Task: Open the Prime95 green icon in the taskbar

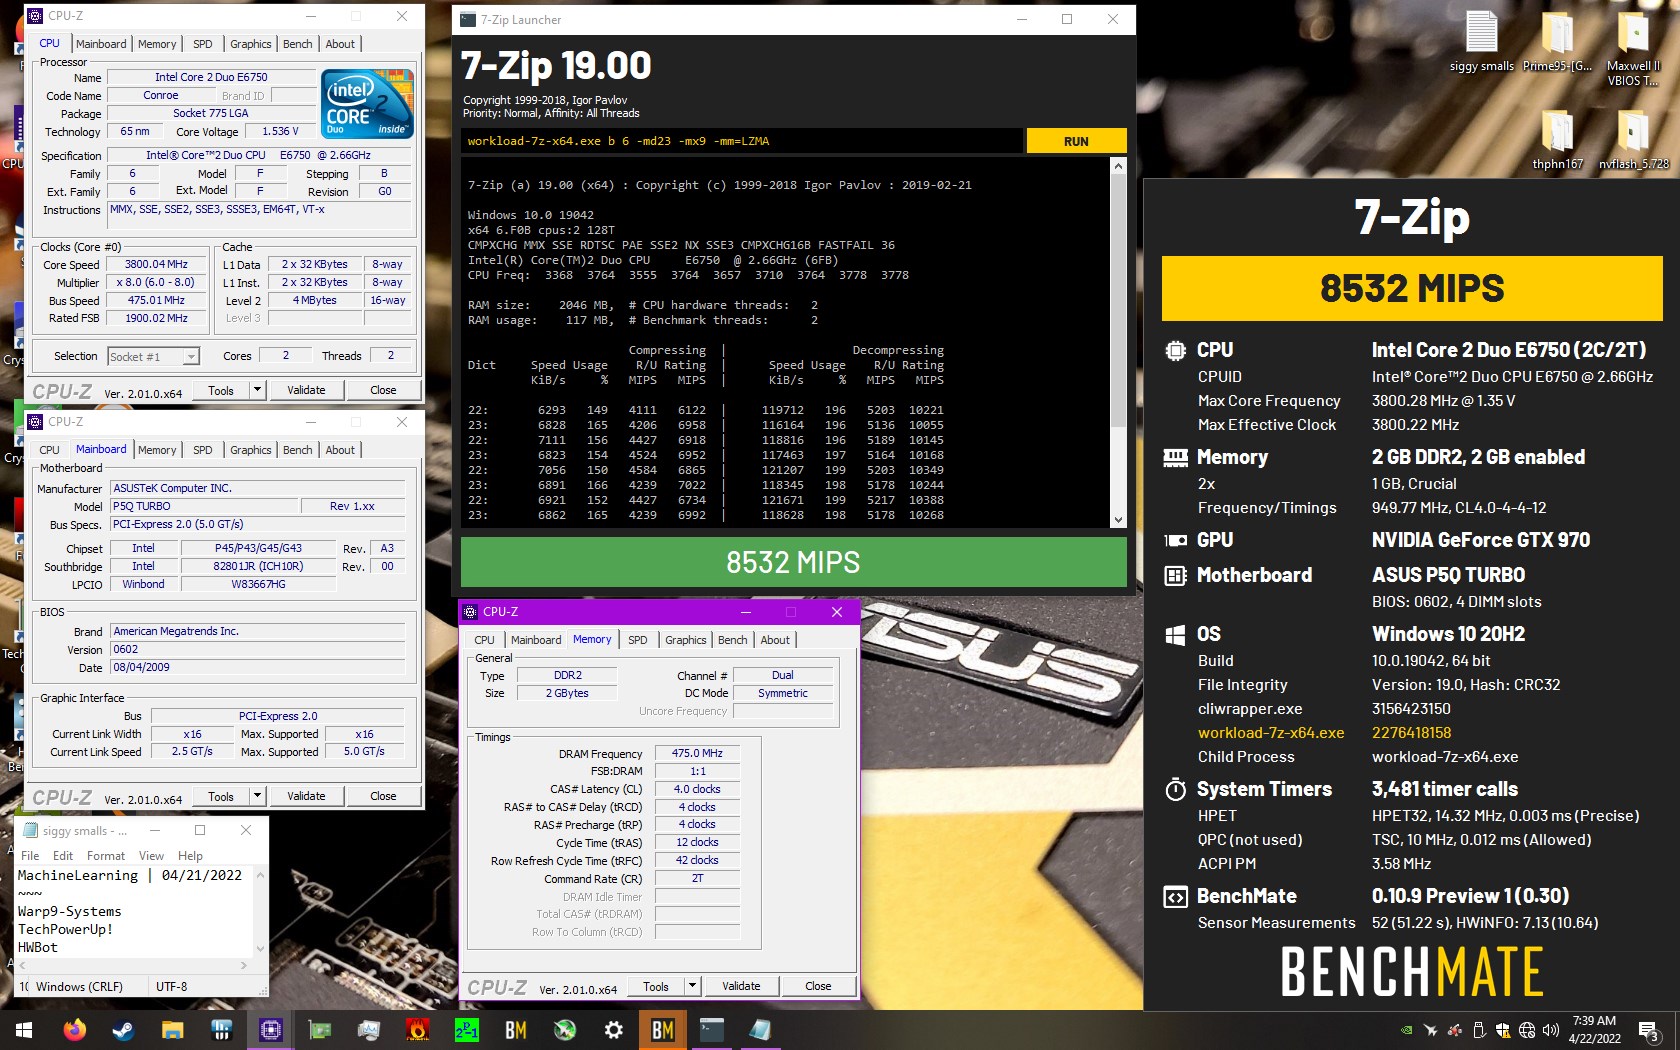Action: coord(467,1030)
